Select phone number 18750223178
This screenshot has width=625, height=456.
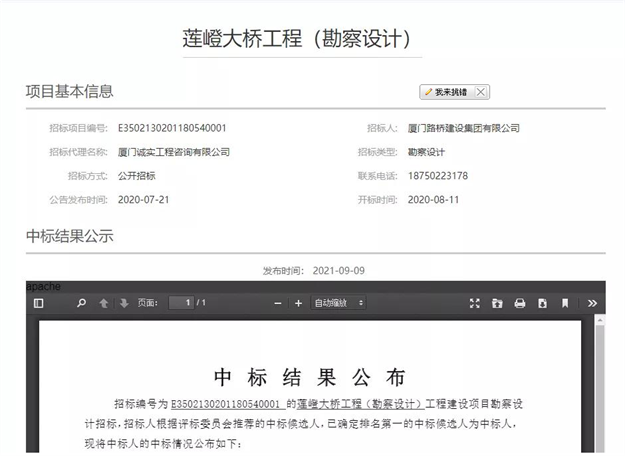[x=438, y=176]
